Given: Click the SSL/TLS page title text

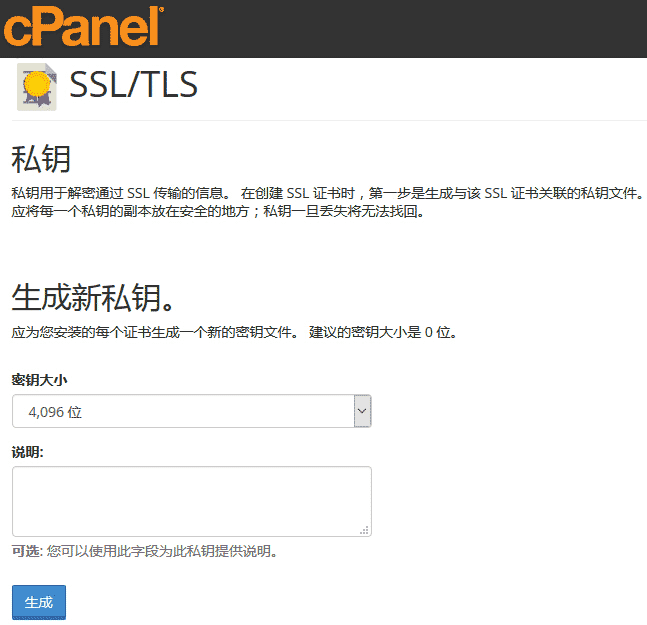Looking at the screenshot, I should [134, 86].
